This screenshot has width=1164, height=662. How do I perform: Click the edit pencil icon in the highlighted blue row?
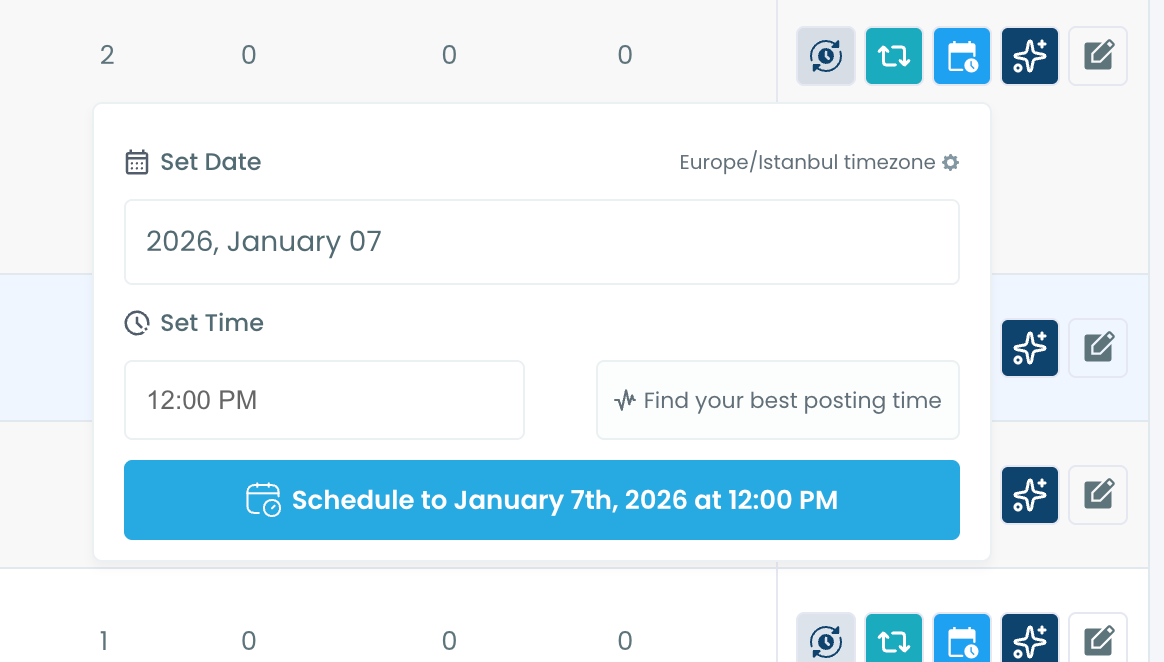pos(1098,348)
